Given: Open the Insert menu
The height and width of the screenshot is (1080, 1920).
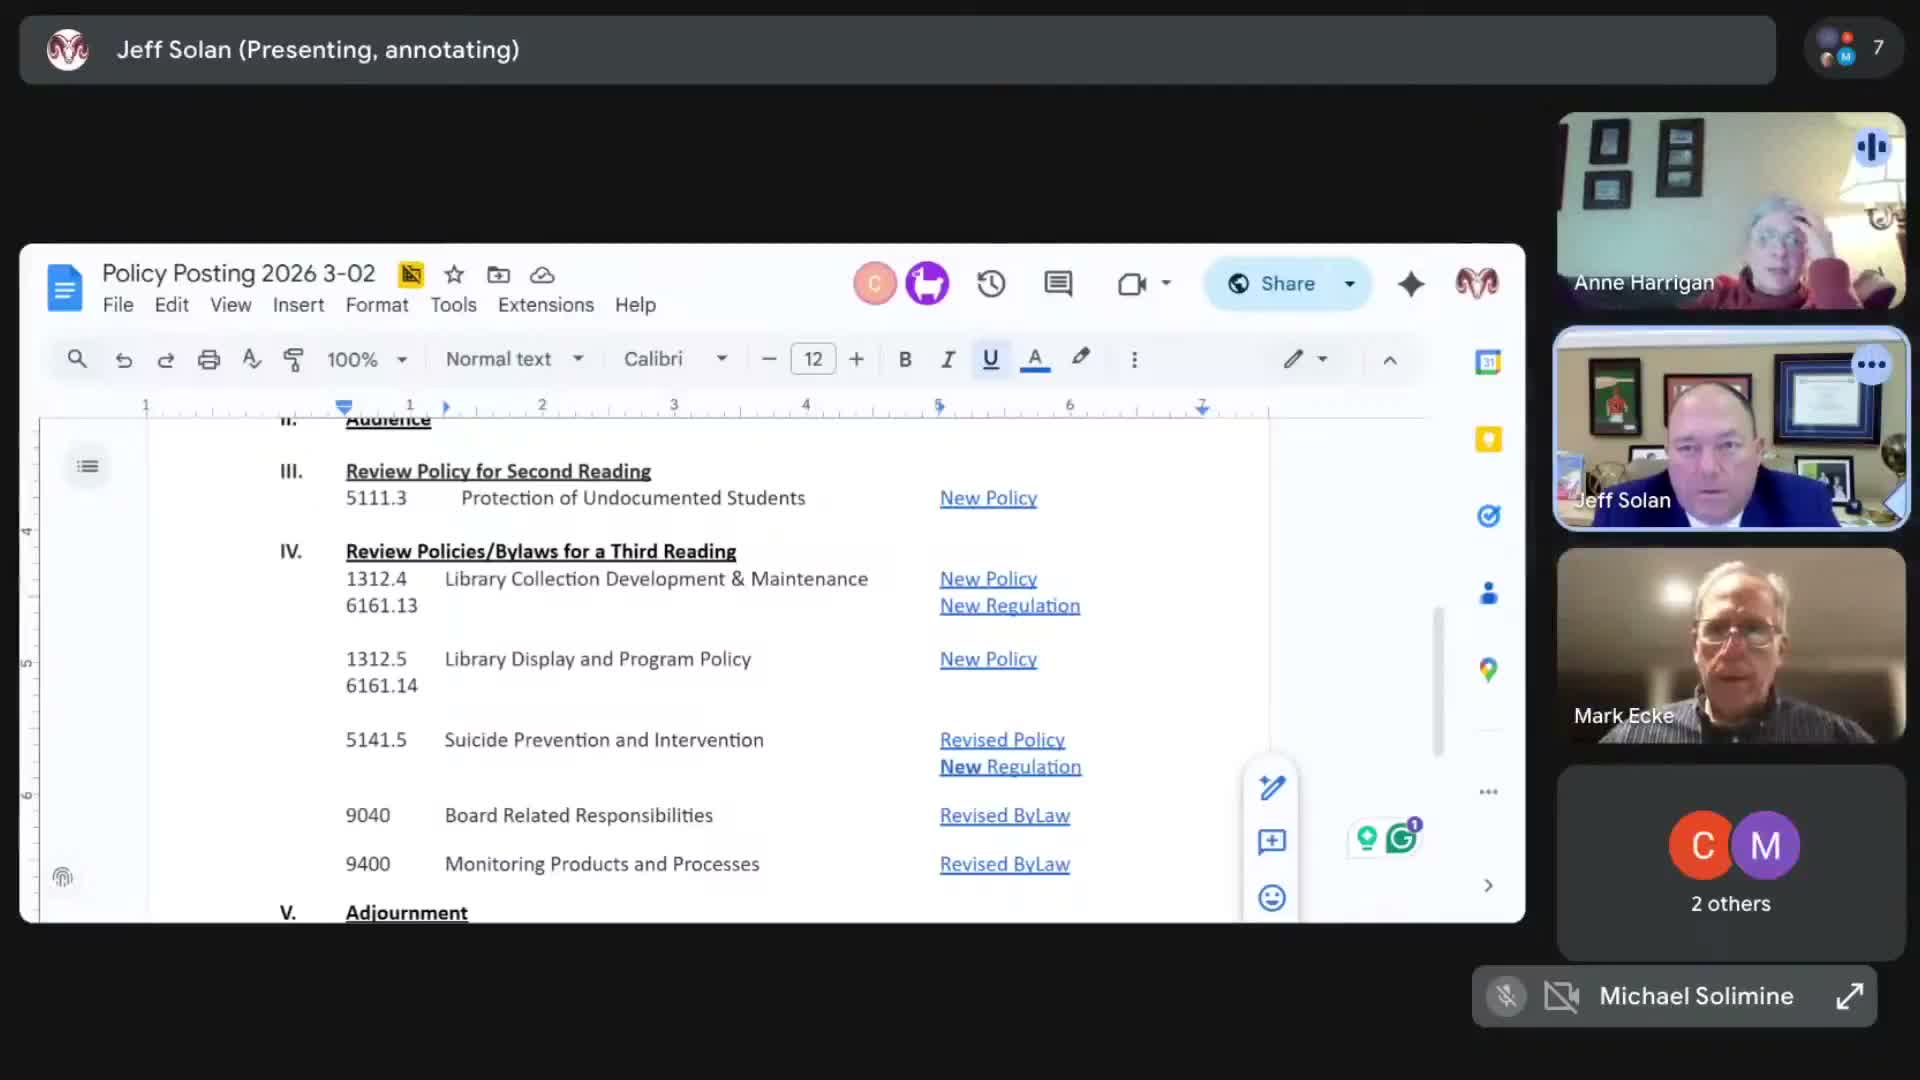Looking at the screenshot, I should tap(298, 305).
